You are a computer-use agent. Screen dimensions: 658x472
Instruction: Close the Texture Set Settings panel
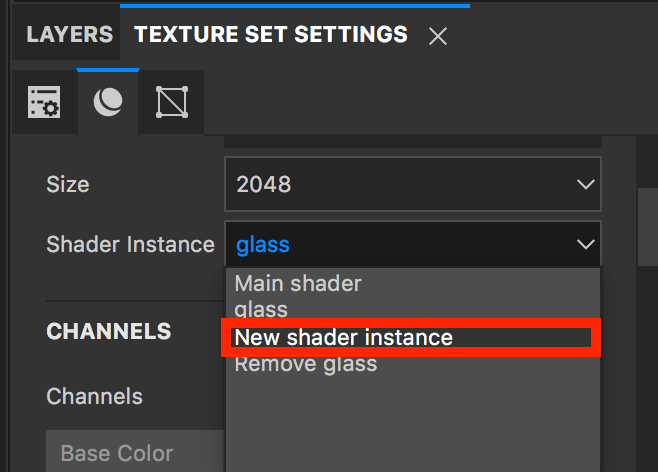[x=438, y=36]
